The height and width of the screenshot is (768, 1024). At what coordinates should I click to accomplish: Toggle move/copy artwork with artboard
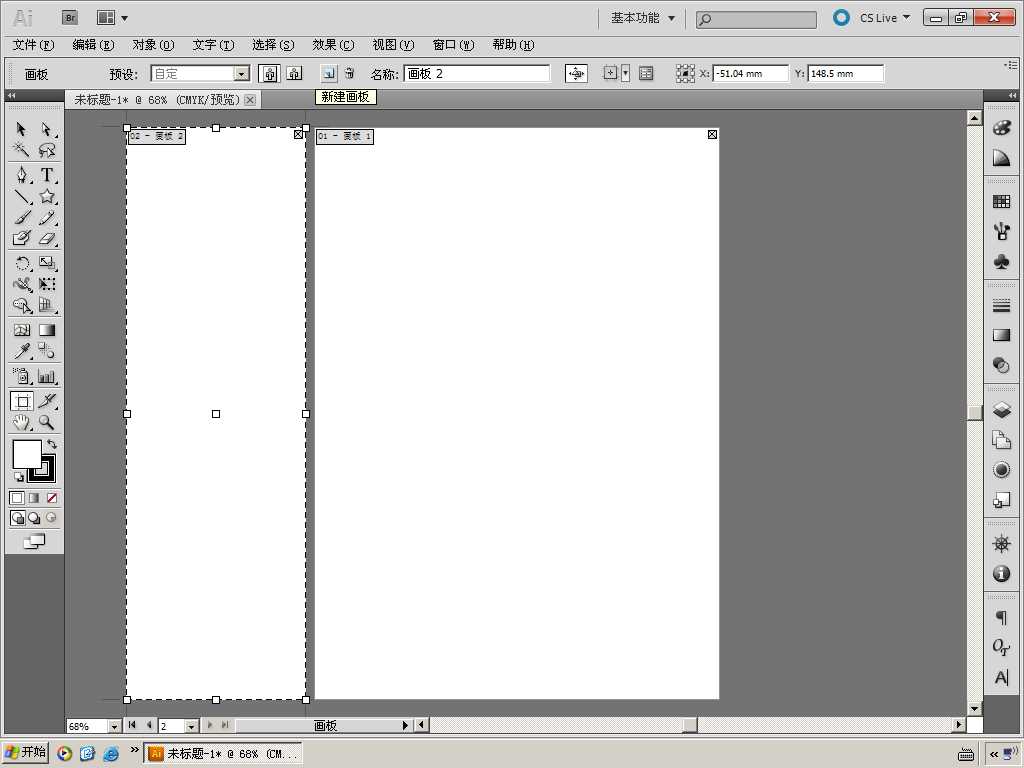576,74
